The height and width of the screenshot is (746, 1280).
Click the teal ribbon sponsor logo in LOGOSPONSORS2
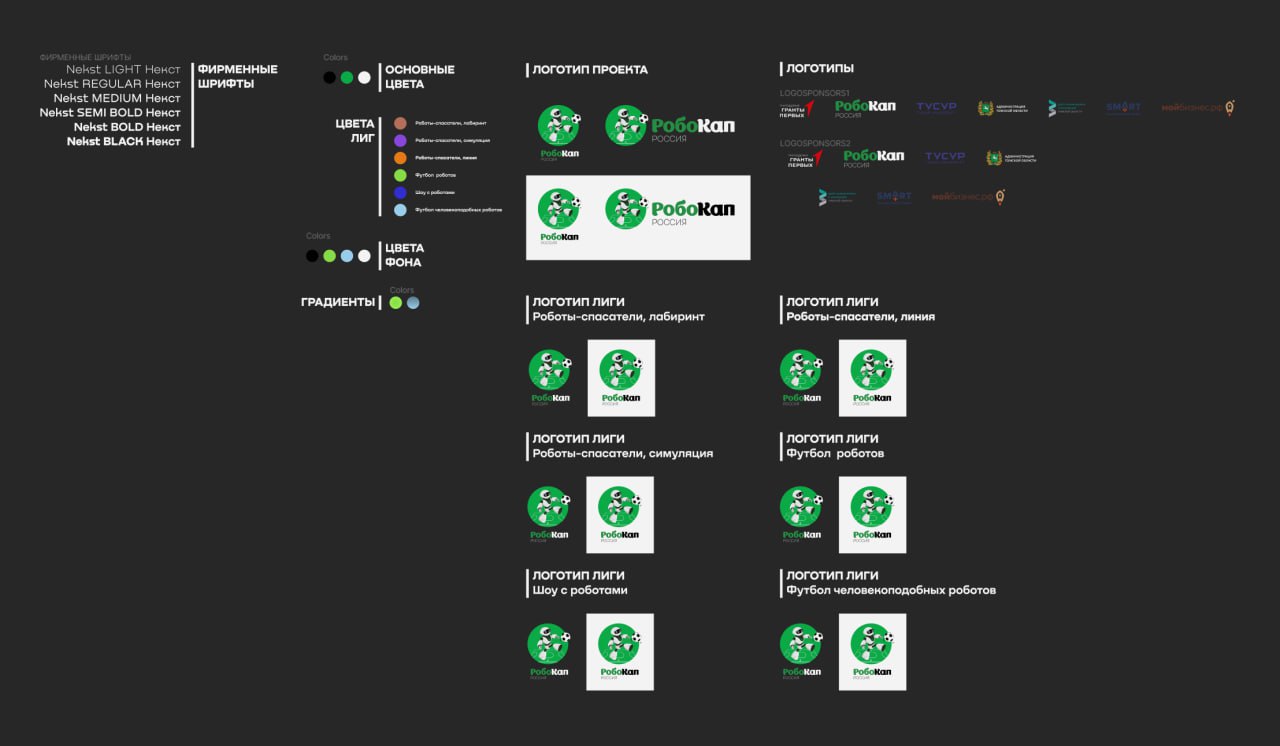[x=837, y=198]
